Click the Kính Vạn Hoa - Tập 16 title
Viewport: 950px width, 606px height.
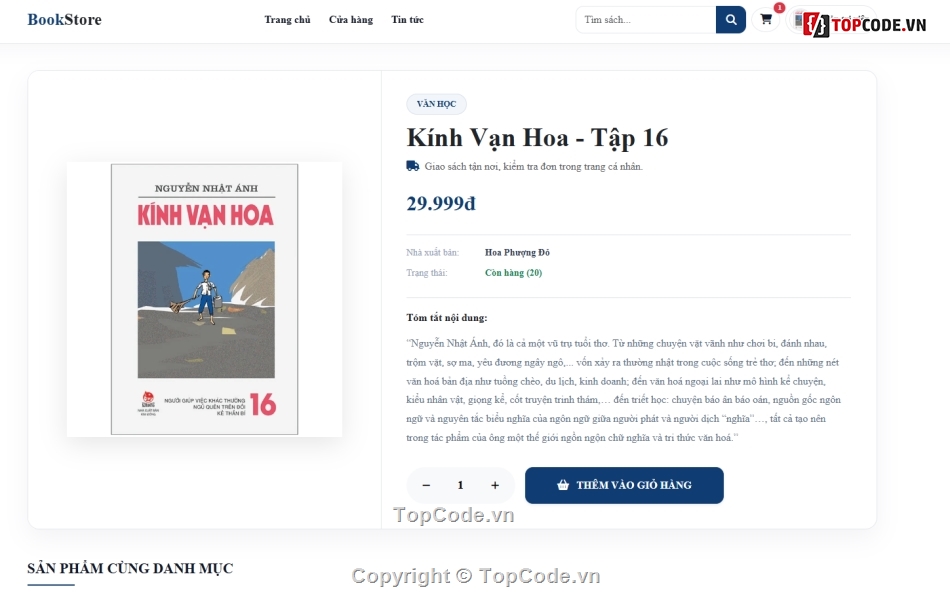pos(537,138)
